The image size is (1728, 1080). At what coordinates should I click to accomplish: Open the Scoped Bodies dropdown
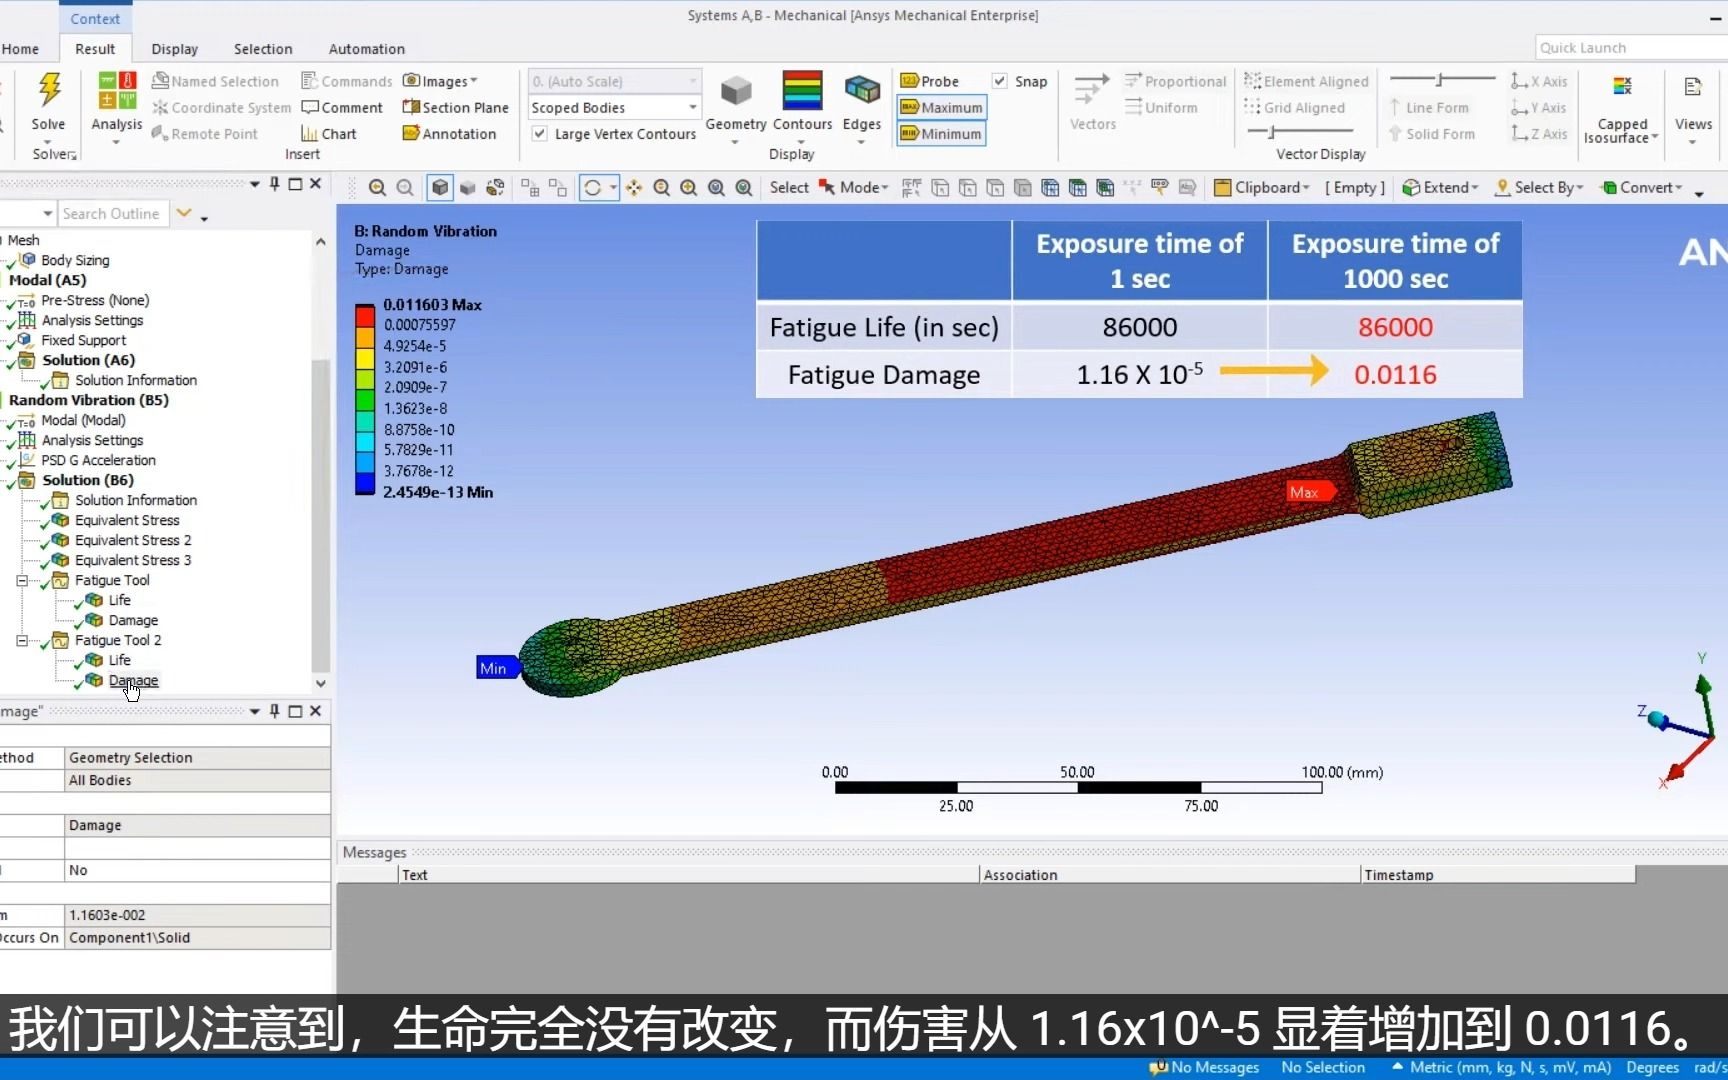(x=691, y=107)
